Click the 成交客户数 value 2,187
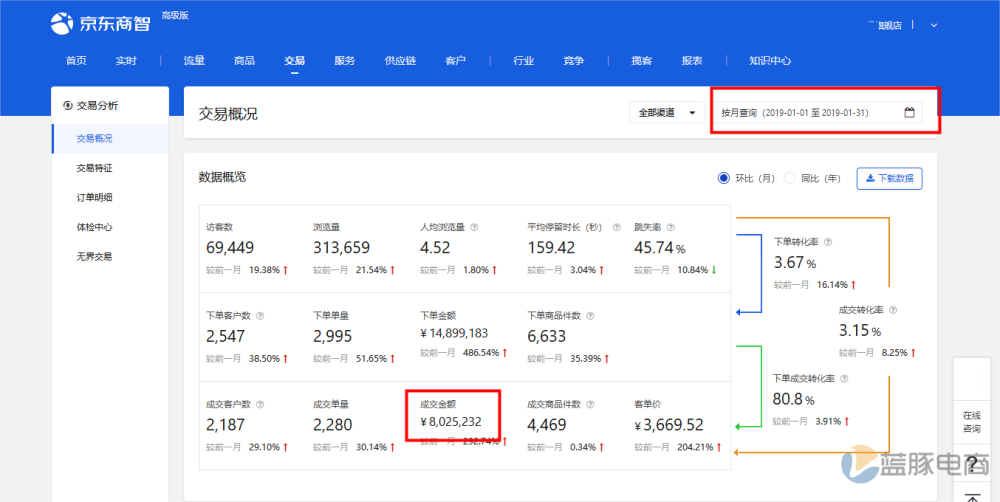1000x502 pixels. [225, 425]
